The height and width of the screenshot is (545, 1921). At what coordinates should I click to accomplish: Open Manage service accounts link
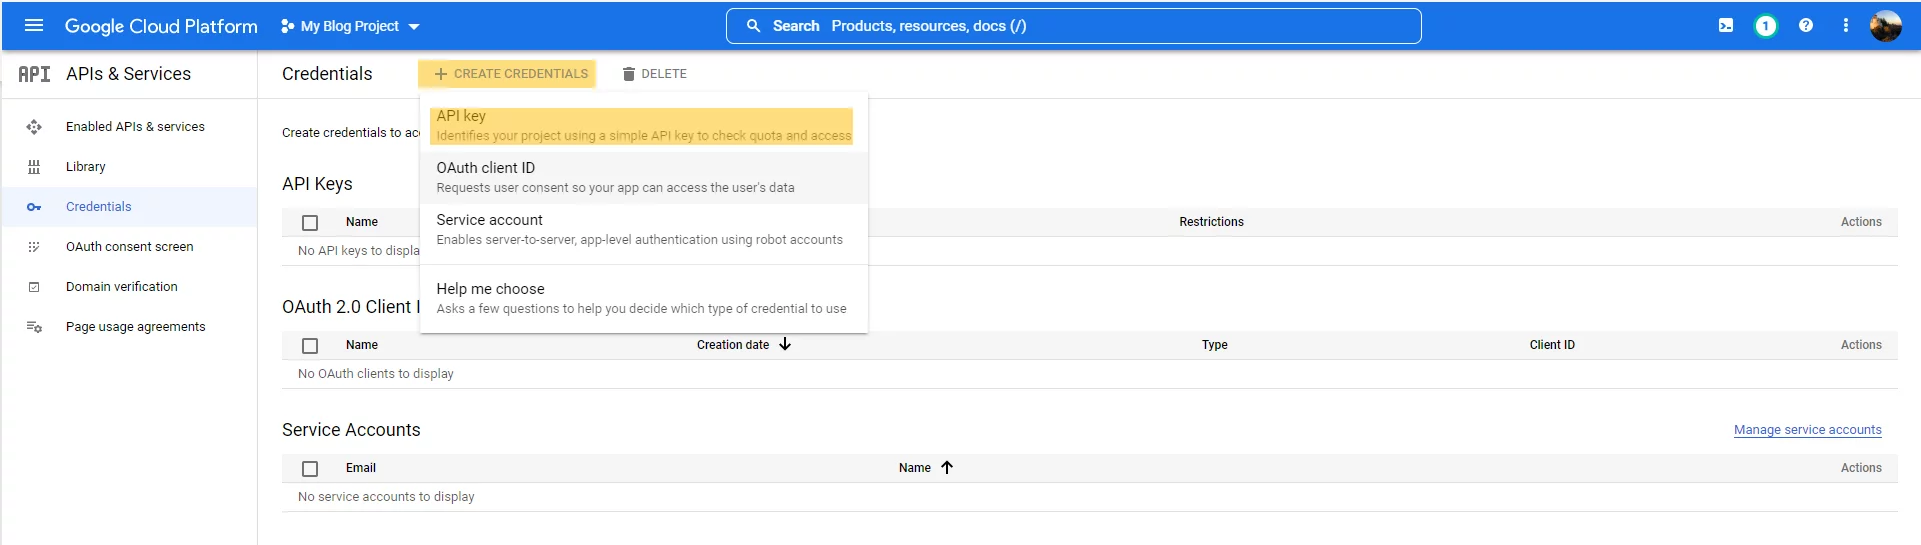[x=1808, y=430]
